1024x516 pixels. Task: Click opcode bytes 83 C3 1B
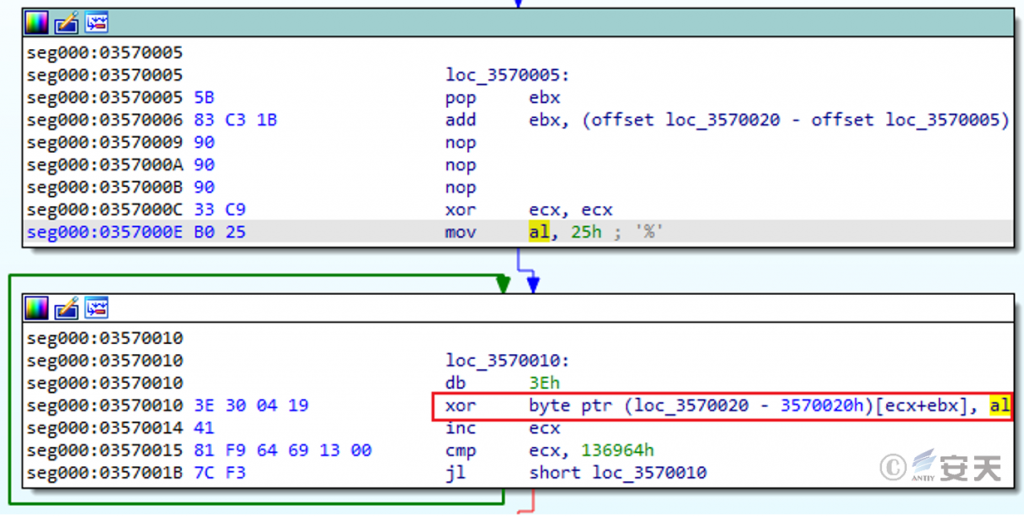tap(235, 120)
